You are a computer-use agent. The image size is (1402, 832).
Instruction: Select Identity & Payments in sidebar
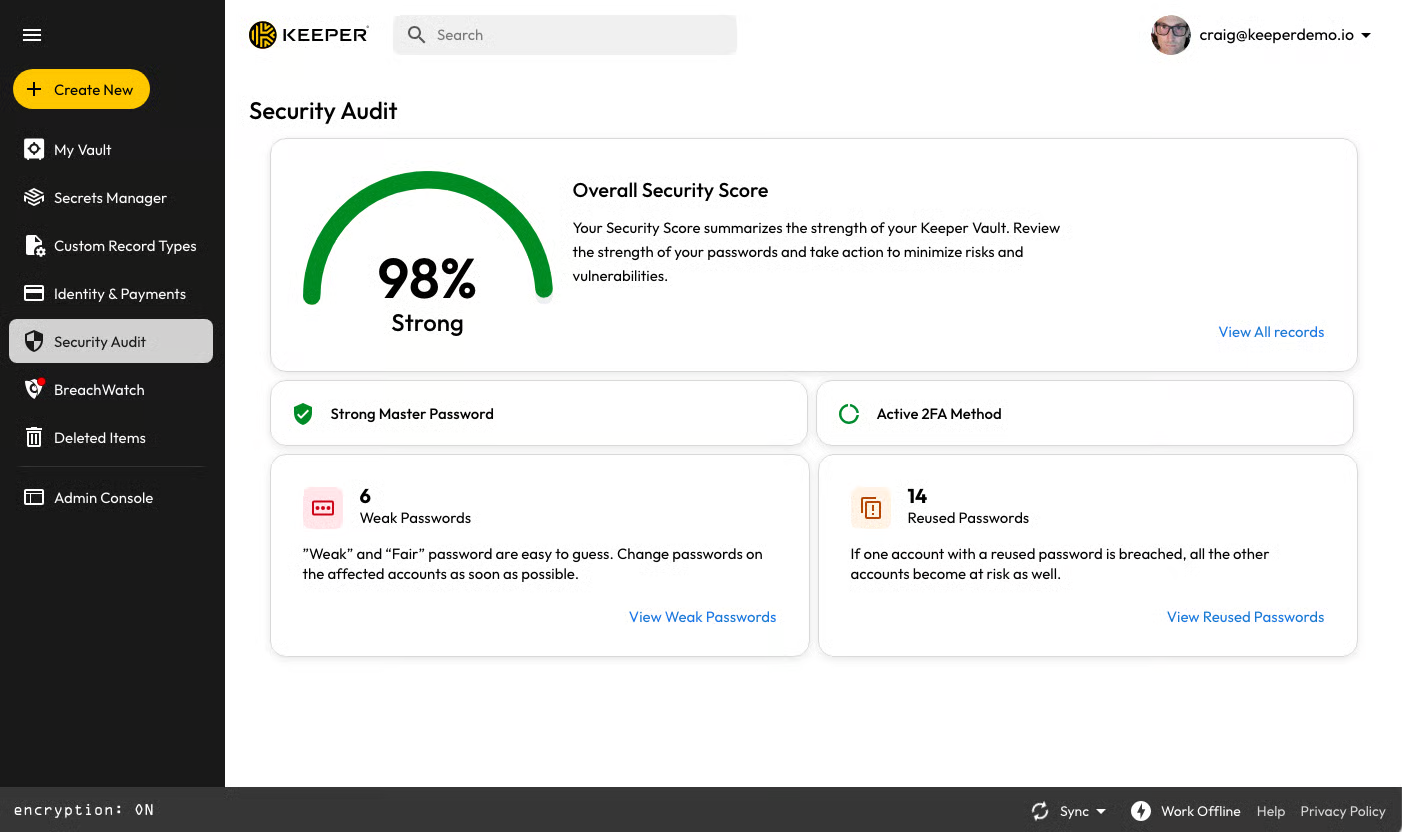(x=119, y=294)
